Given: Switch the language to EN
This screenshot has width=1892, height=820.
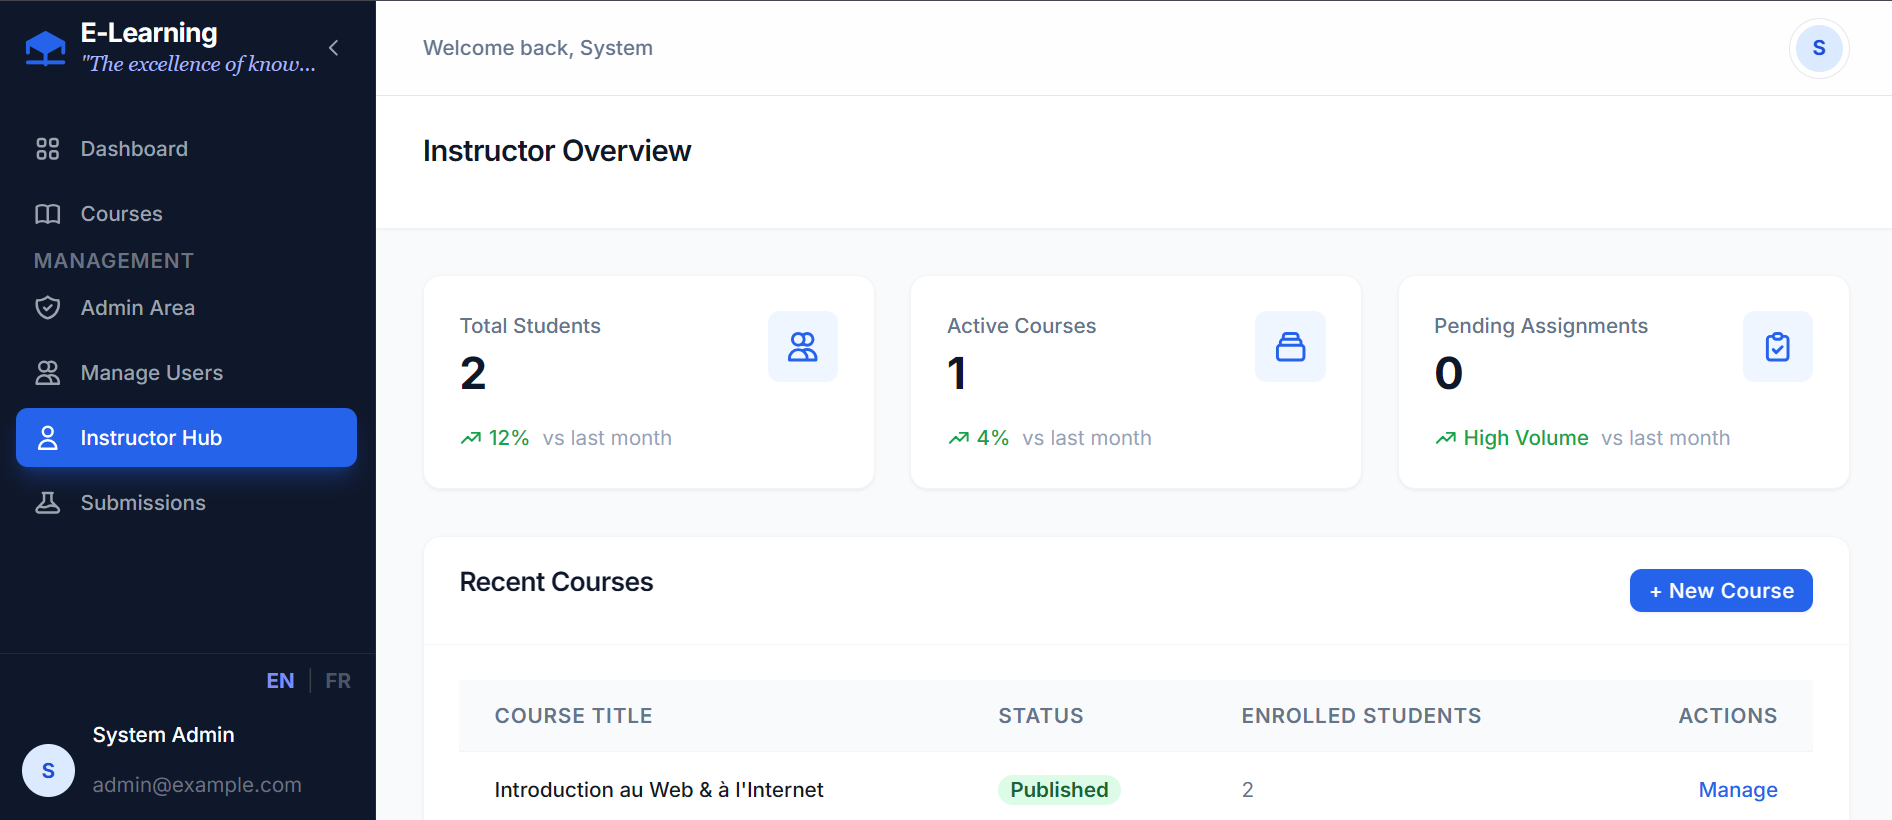Looking at the screenshot, I should click(x=280, y=681).
